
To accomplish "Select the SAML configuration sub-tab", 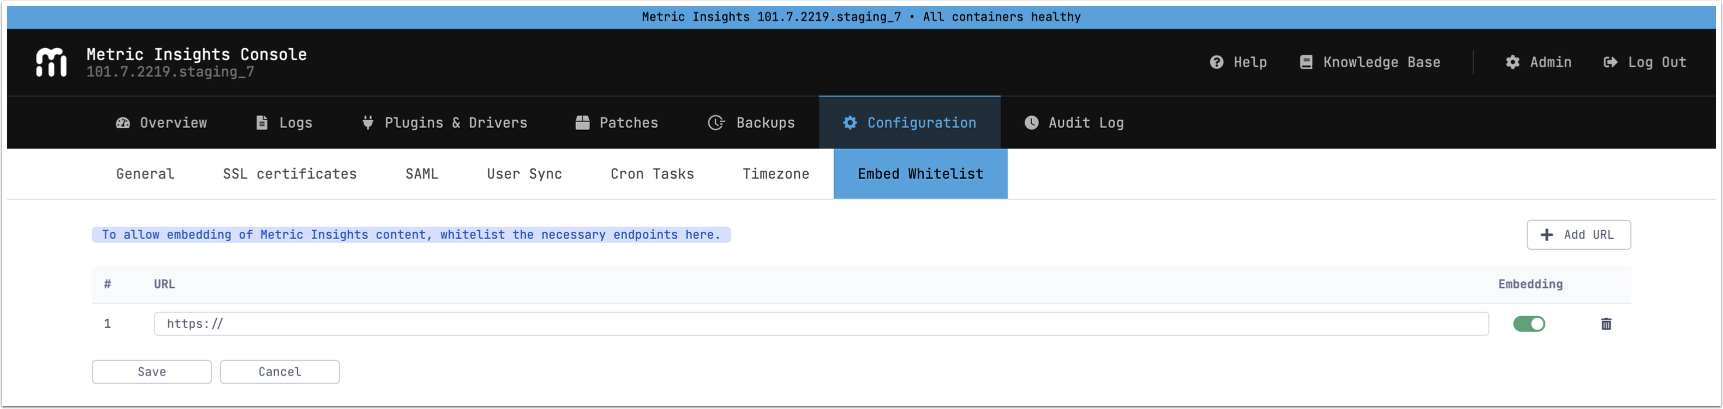I will 422,174.
